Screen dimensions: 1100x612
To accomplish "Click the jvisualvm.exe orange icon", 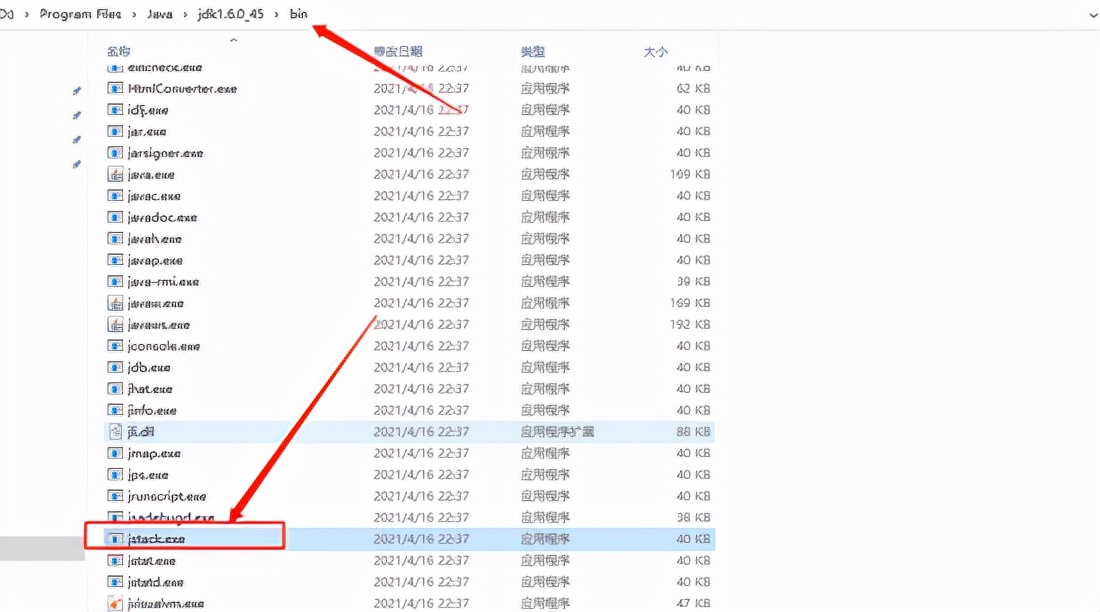I will click(115, 604).
